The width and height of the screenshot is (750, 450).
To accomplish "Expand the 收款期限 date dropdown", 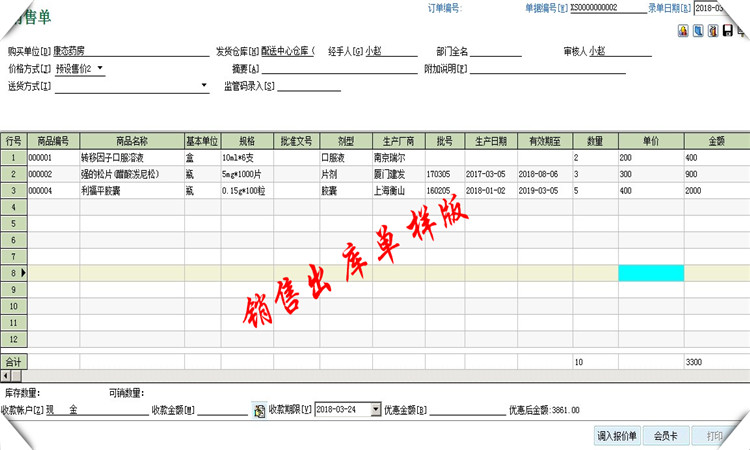I will pyautogui.click(x=376, y=409).
